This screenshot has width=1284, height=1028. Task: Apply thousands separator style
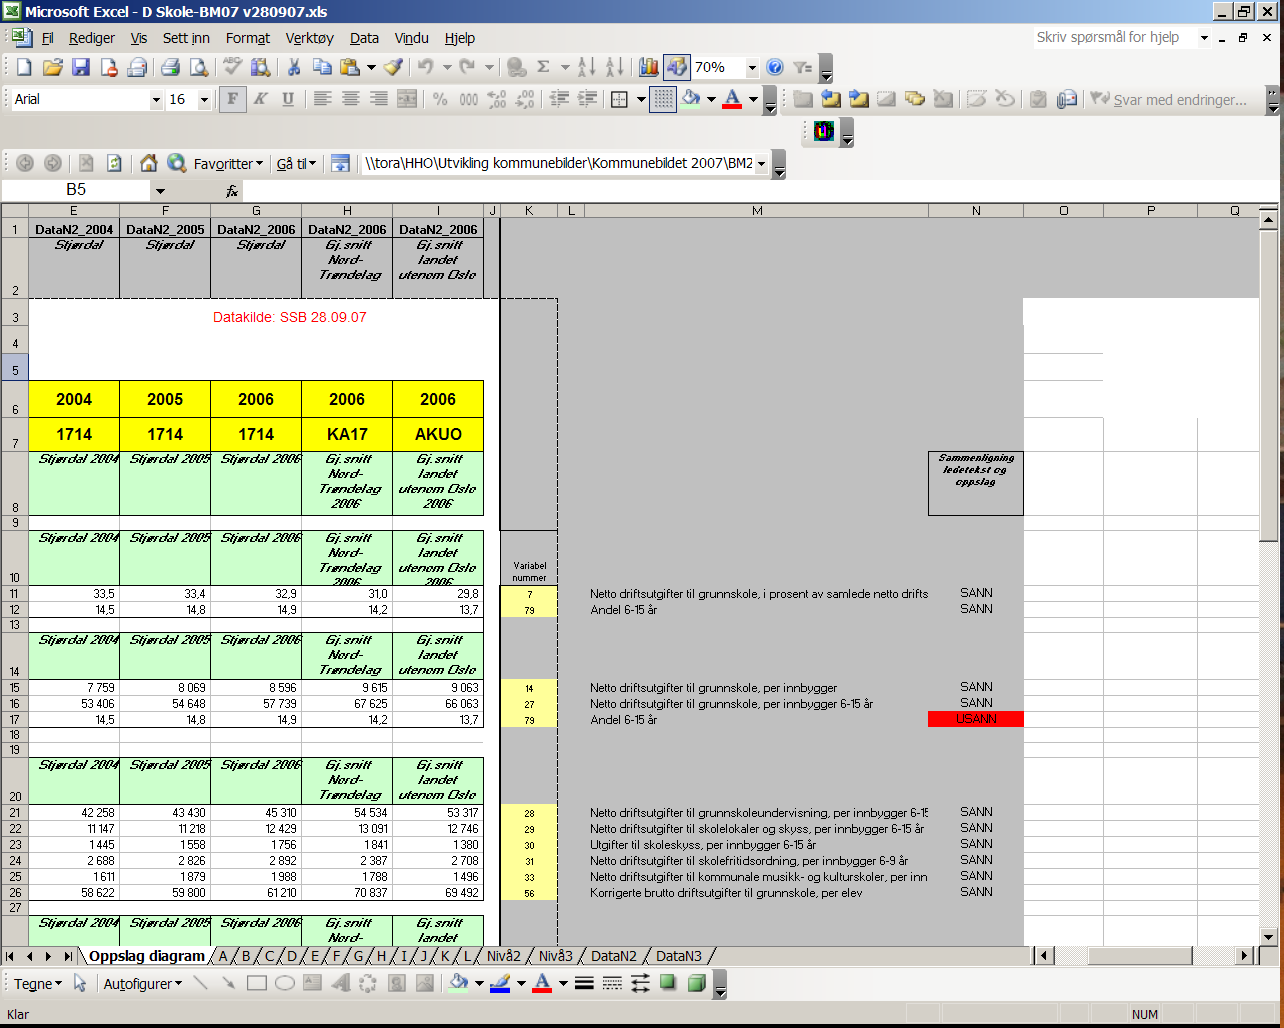pyautogui.click(x=468, y=99)
